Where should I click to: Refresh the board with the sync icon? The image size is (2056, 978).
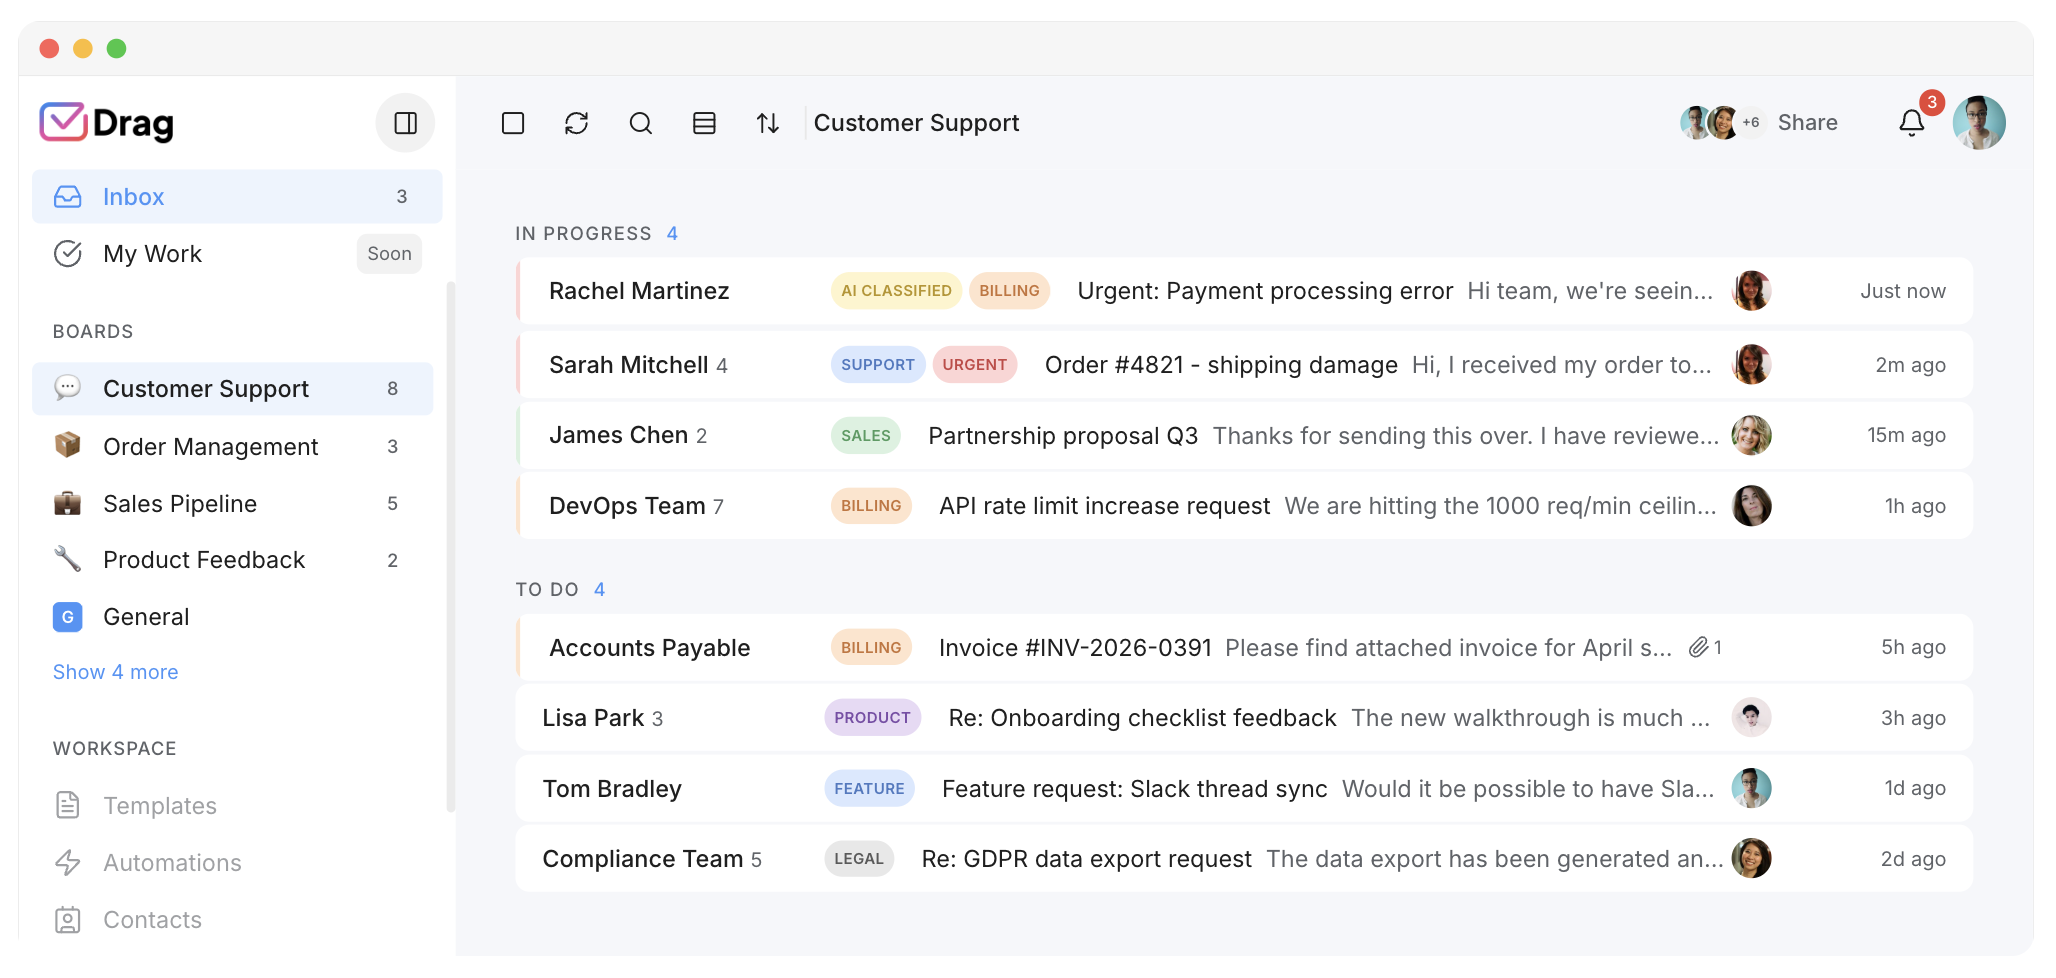(x=577, y=123)
